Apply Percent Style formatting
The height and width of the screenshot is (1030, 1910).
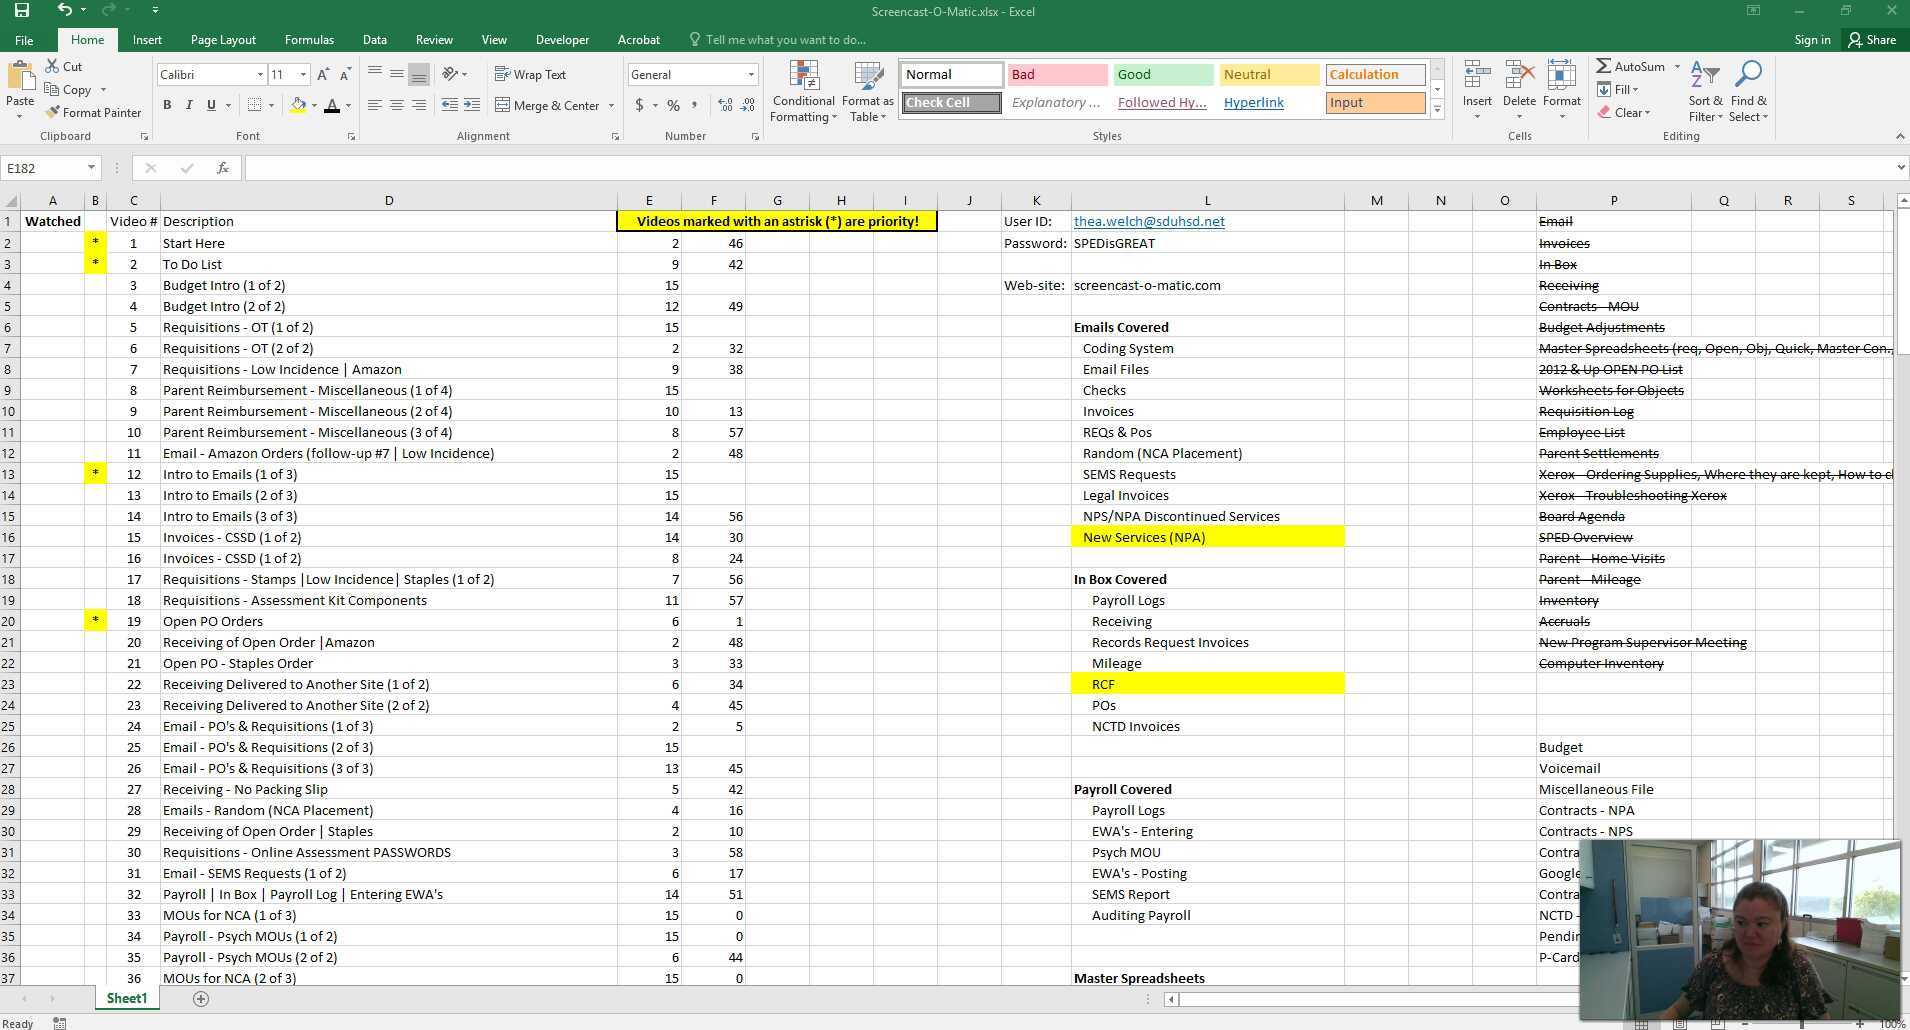click(x=673, y=105)
